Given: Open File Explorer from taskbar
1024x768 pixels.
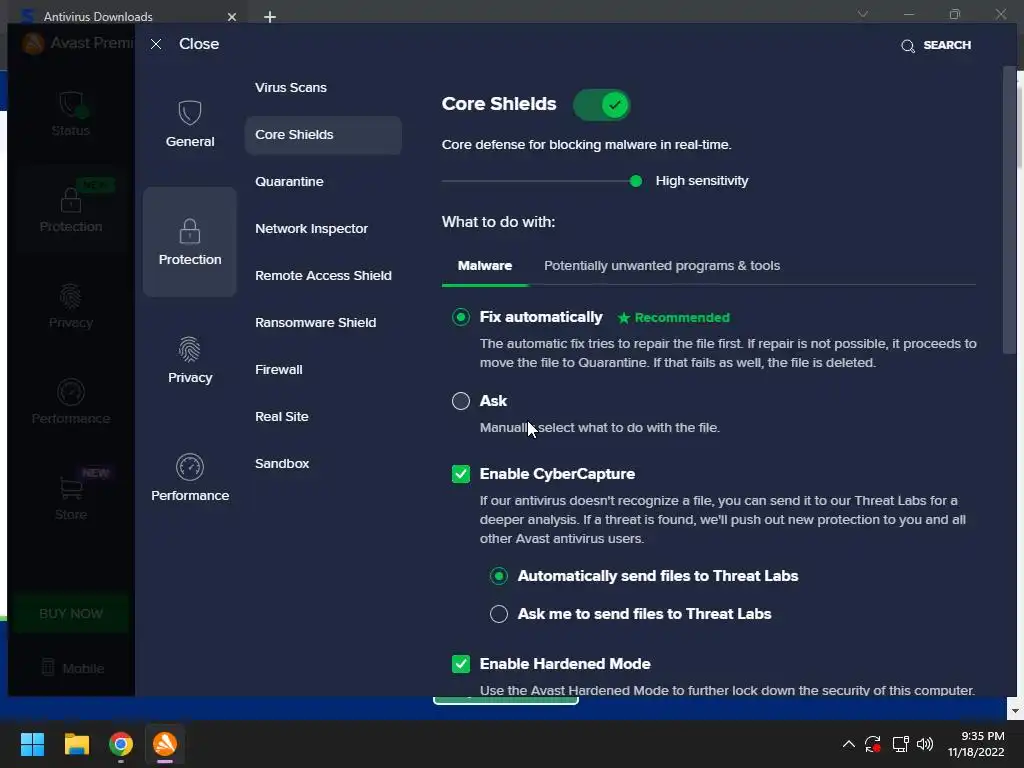Looking at the screenshot, I should [x=76, y=744].
